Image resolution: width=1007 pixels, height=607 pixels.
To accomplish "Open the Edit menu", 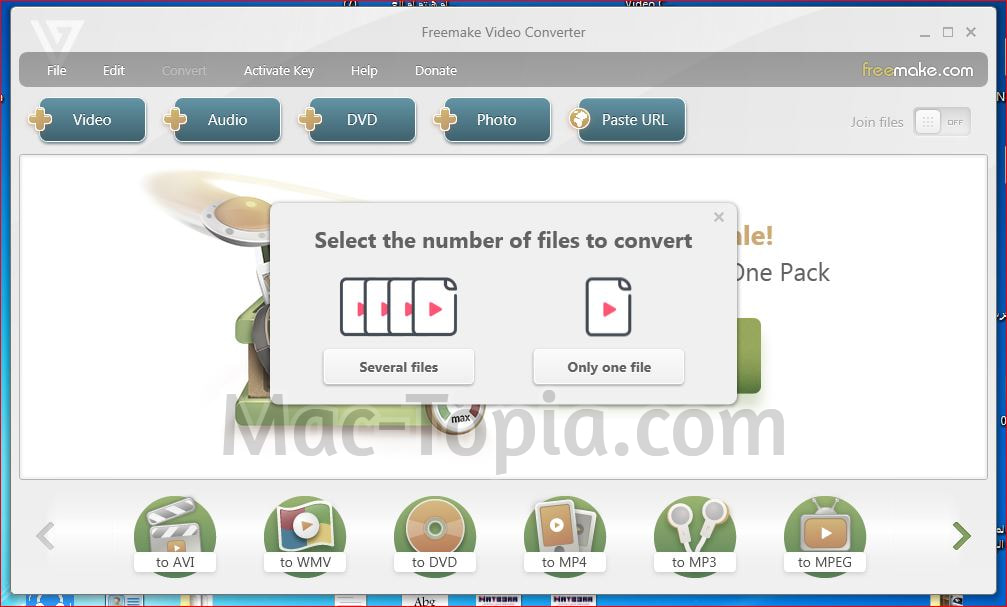I will click(114, 71).
